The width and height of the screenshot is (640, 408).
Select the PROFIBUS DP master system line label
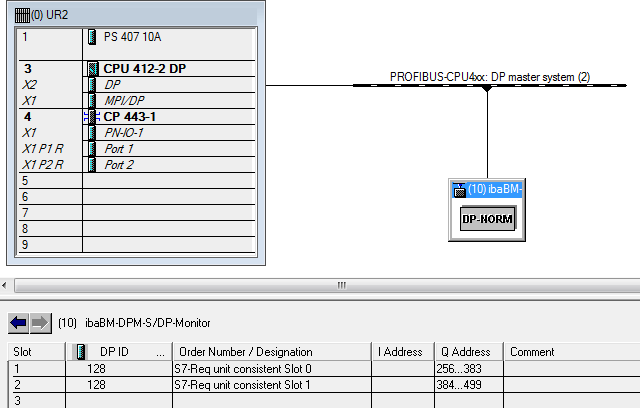489,77
